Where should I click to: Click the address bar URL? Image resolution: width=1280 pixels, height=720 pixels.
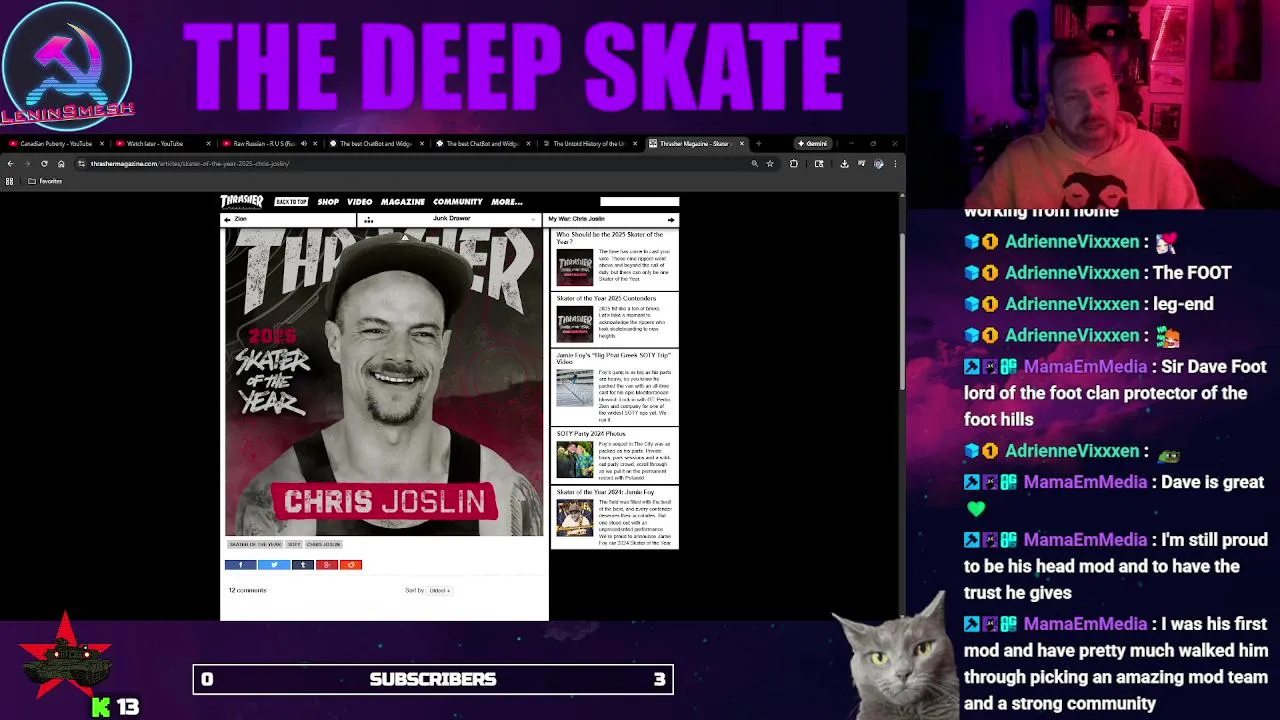(x=190, y=163)
